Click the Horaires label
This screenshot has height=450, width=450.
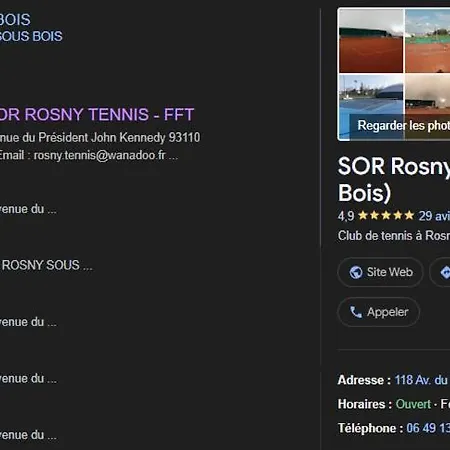[365, 404]
